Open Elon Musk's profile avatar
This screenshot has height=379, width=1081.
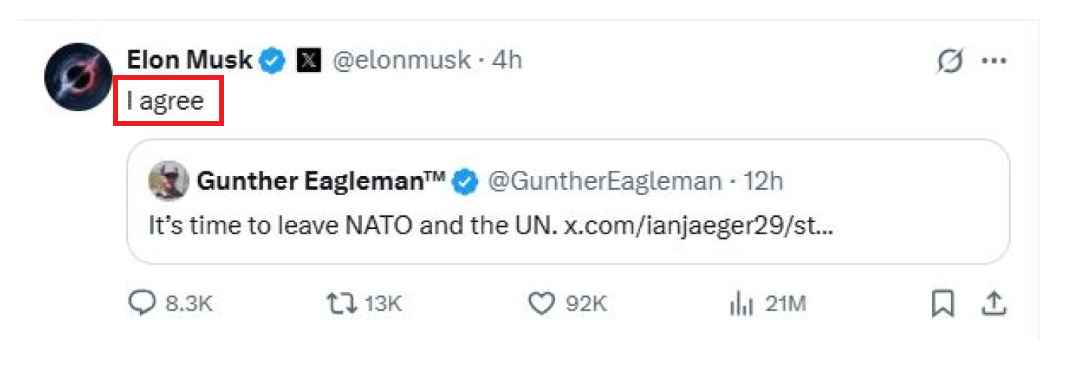(x=79, y=77)
